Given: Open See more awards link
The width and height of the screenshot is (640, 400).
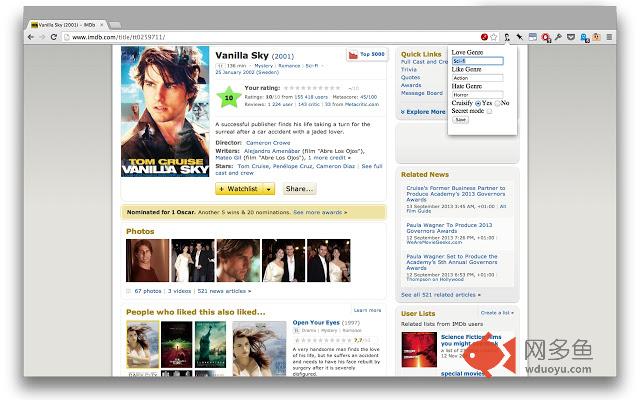Looking at the screenshot, I should pyautogui.click(x=320, y=212).
